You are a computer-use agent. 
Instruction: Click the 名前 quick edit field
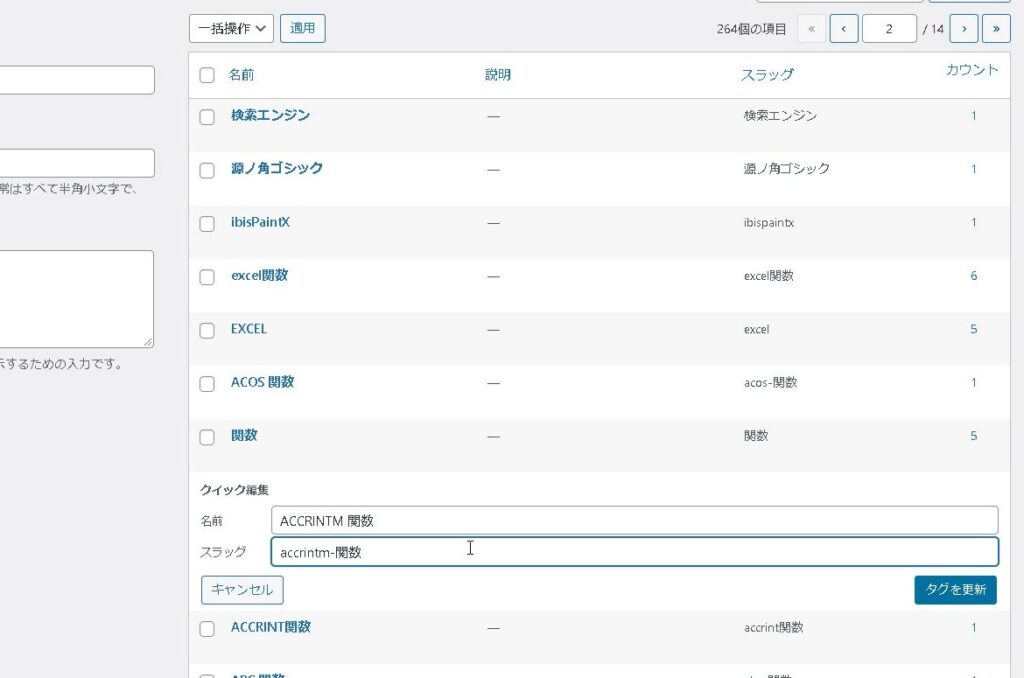(634, 520)
